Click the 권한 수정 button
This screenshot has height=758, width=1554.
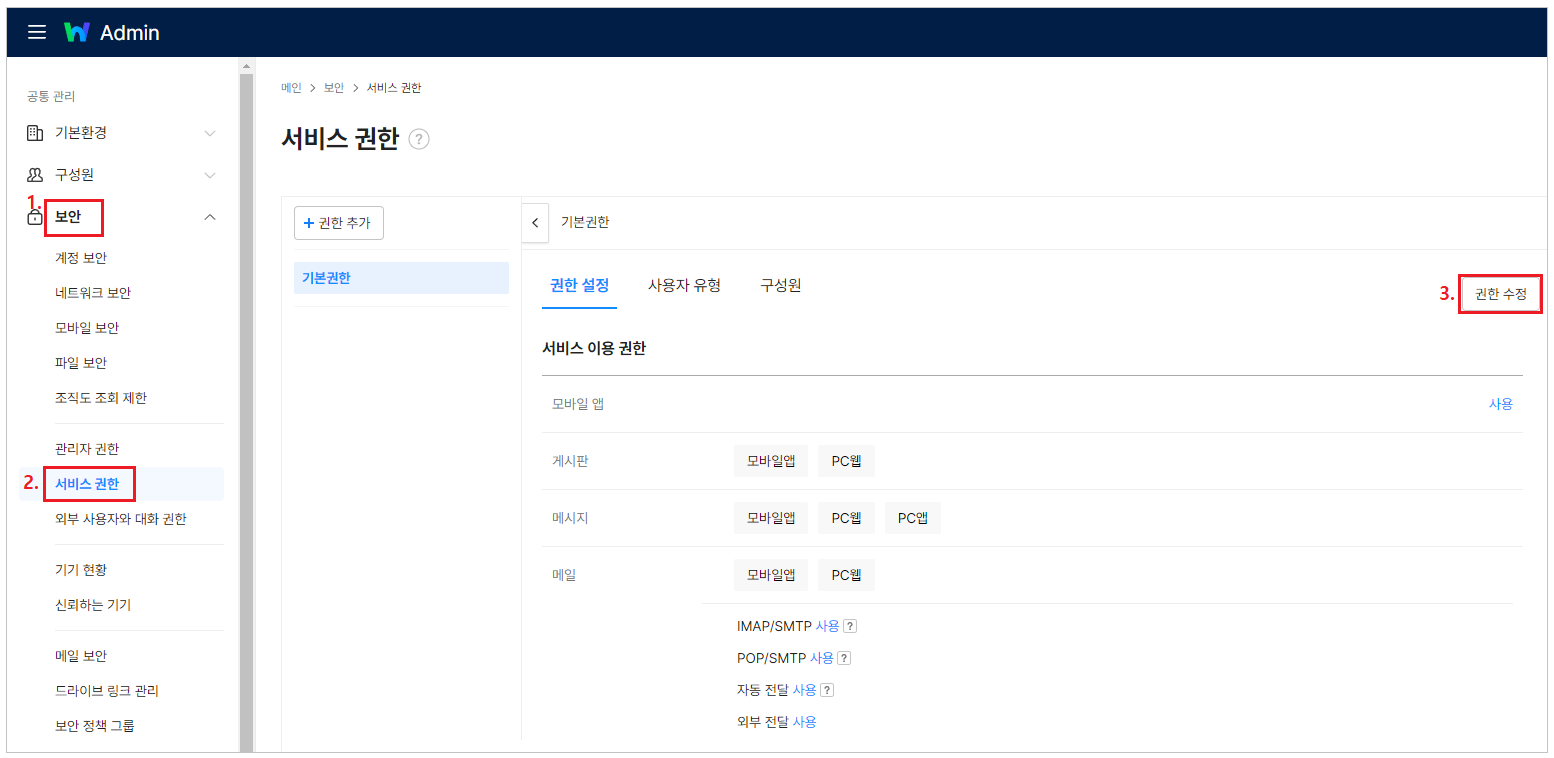(1500, 294)
